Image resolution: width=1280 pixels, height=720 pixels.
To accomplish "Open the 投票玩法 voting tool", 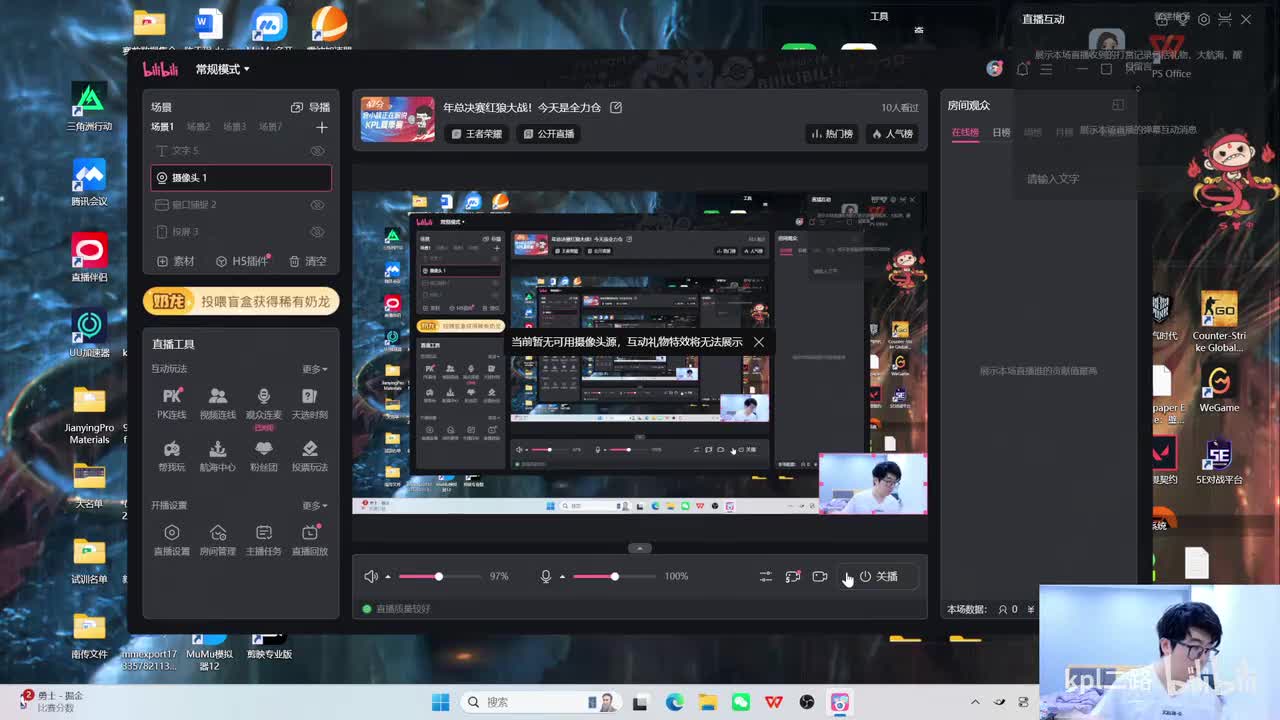I will pos(309,456).
